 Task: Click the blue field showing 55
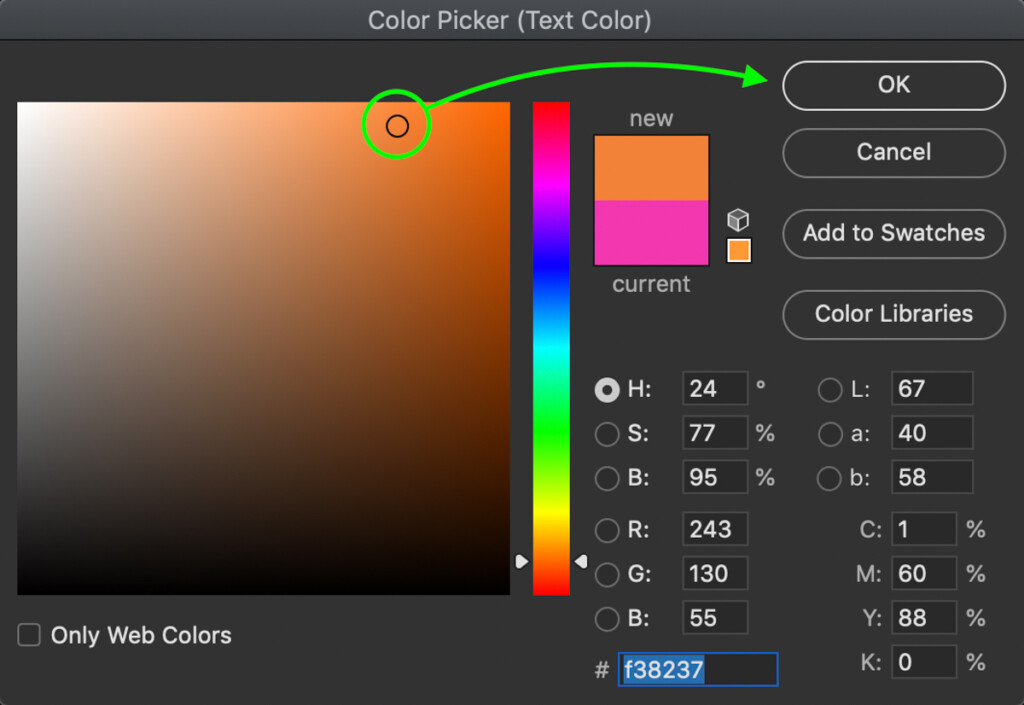pos(715,618)
